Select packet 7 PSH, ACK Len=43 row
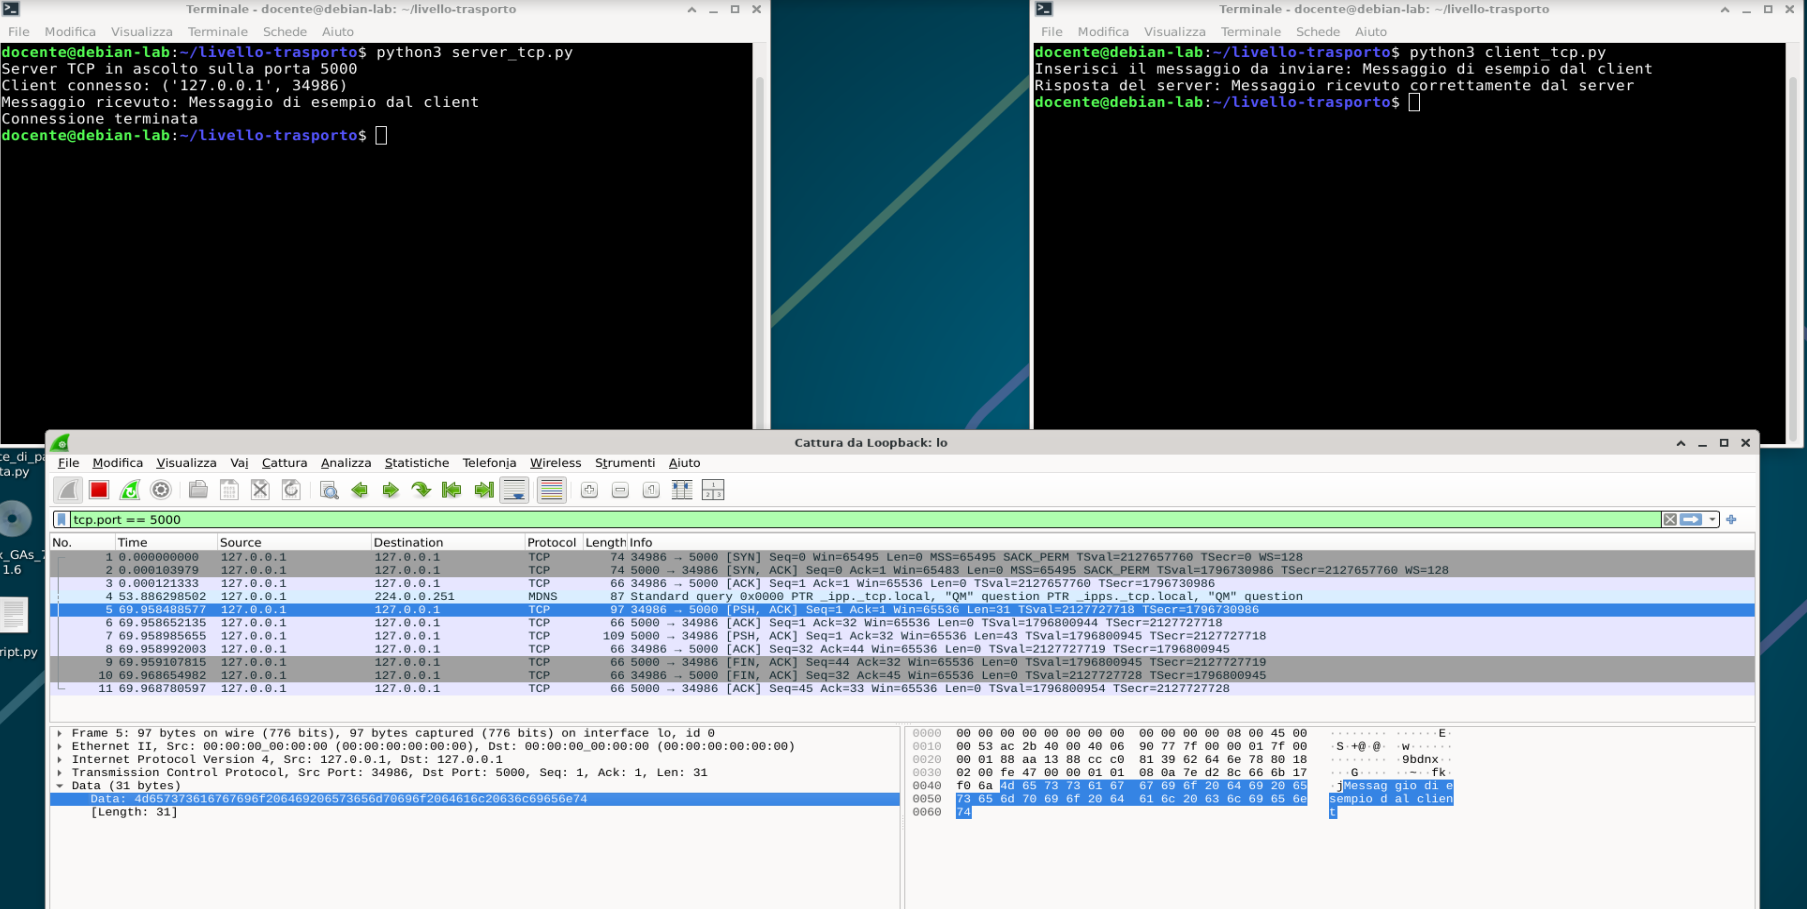 click(x=902, y=635)
